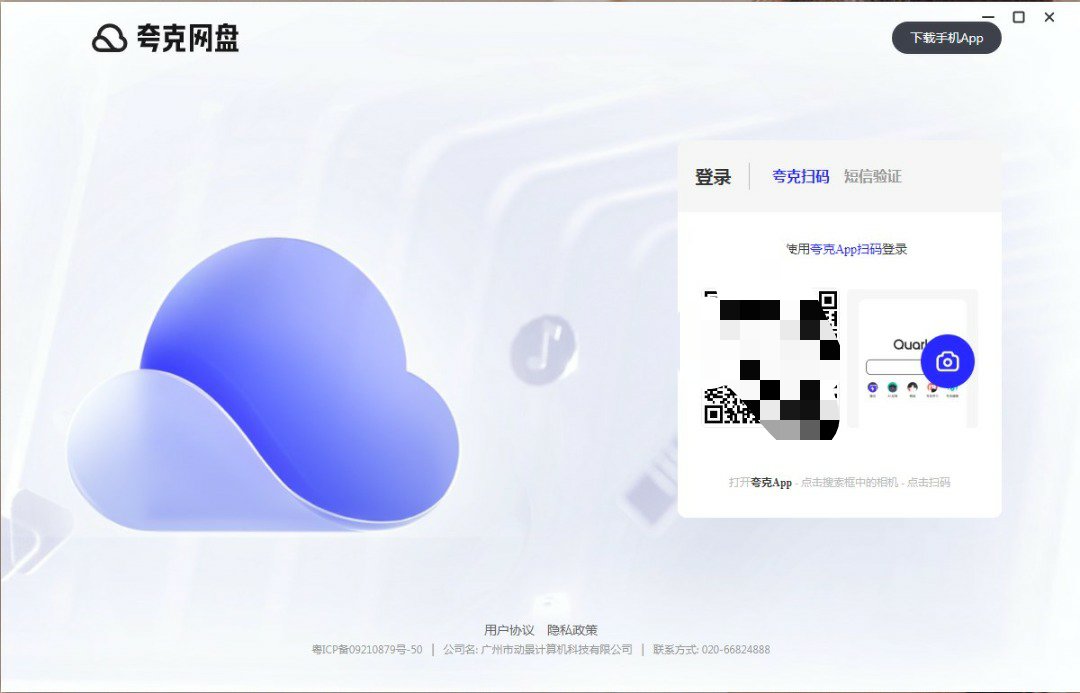Viewport: 1080px width, 693px height.
Task: Click the Quark cloud logo icon
Action: coord(109,38)
